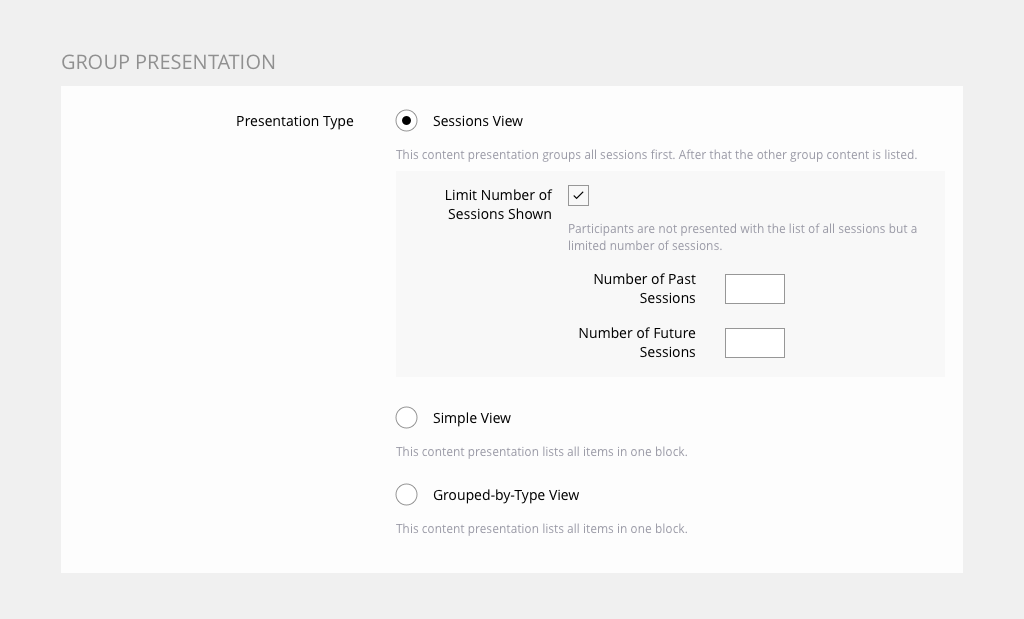Select the Simple View radio button

(x=406, y=418)
